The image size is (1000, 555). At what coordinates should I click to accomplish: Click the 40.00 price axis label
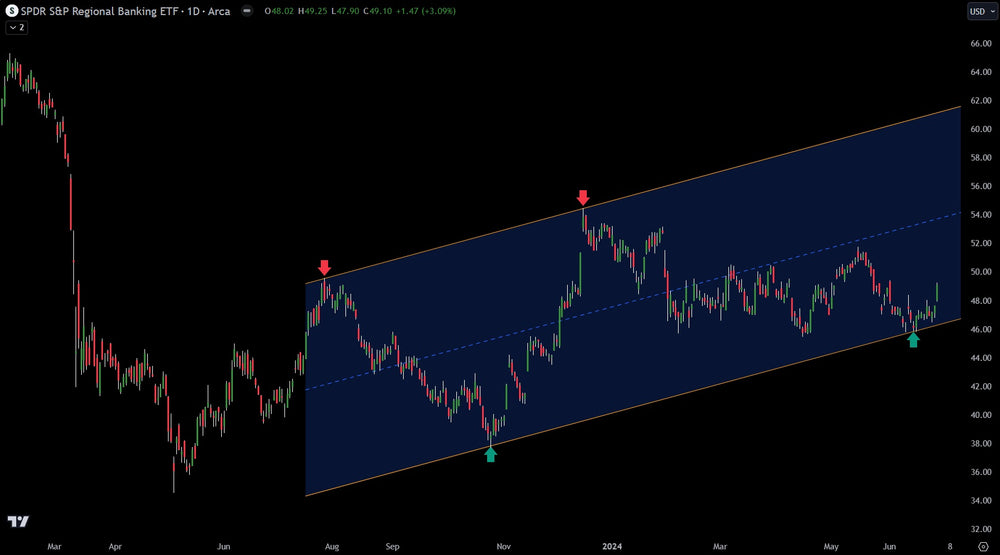[981, 415]
